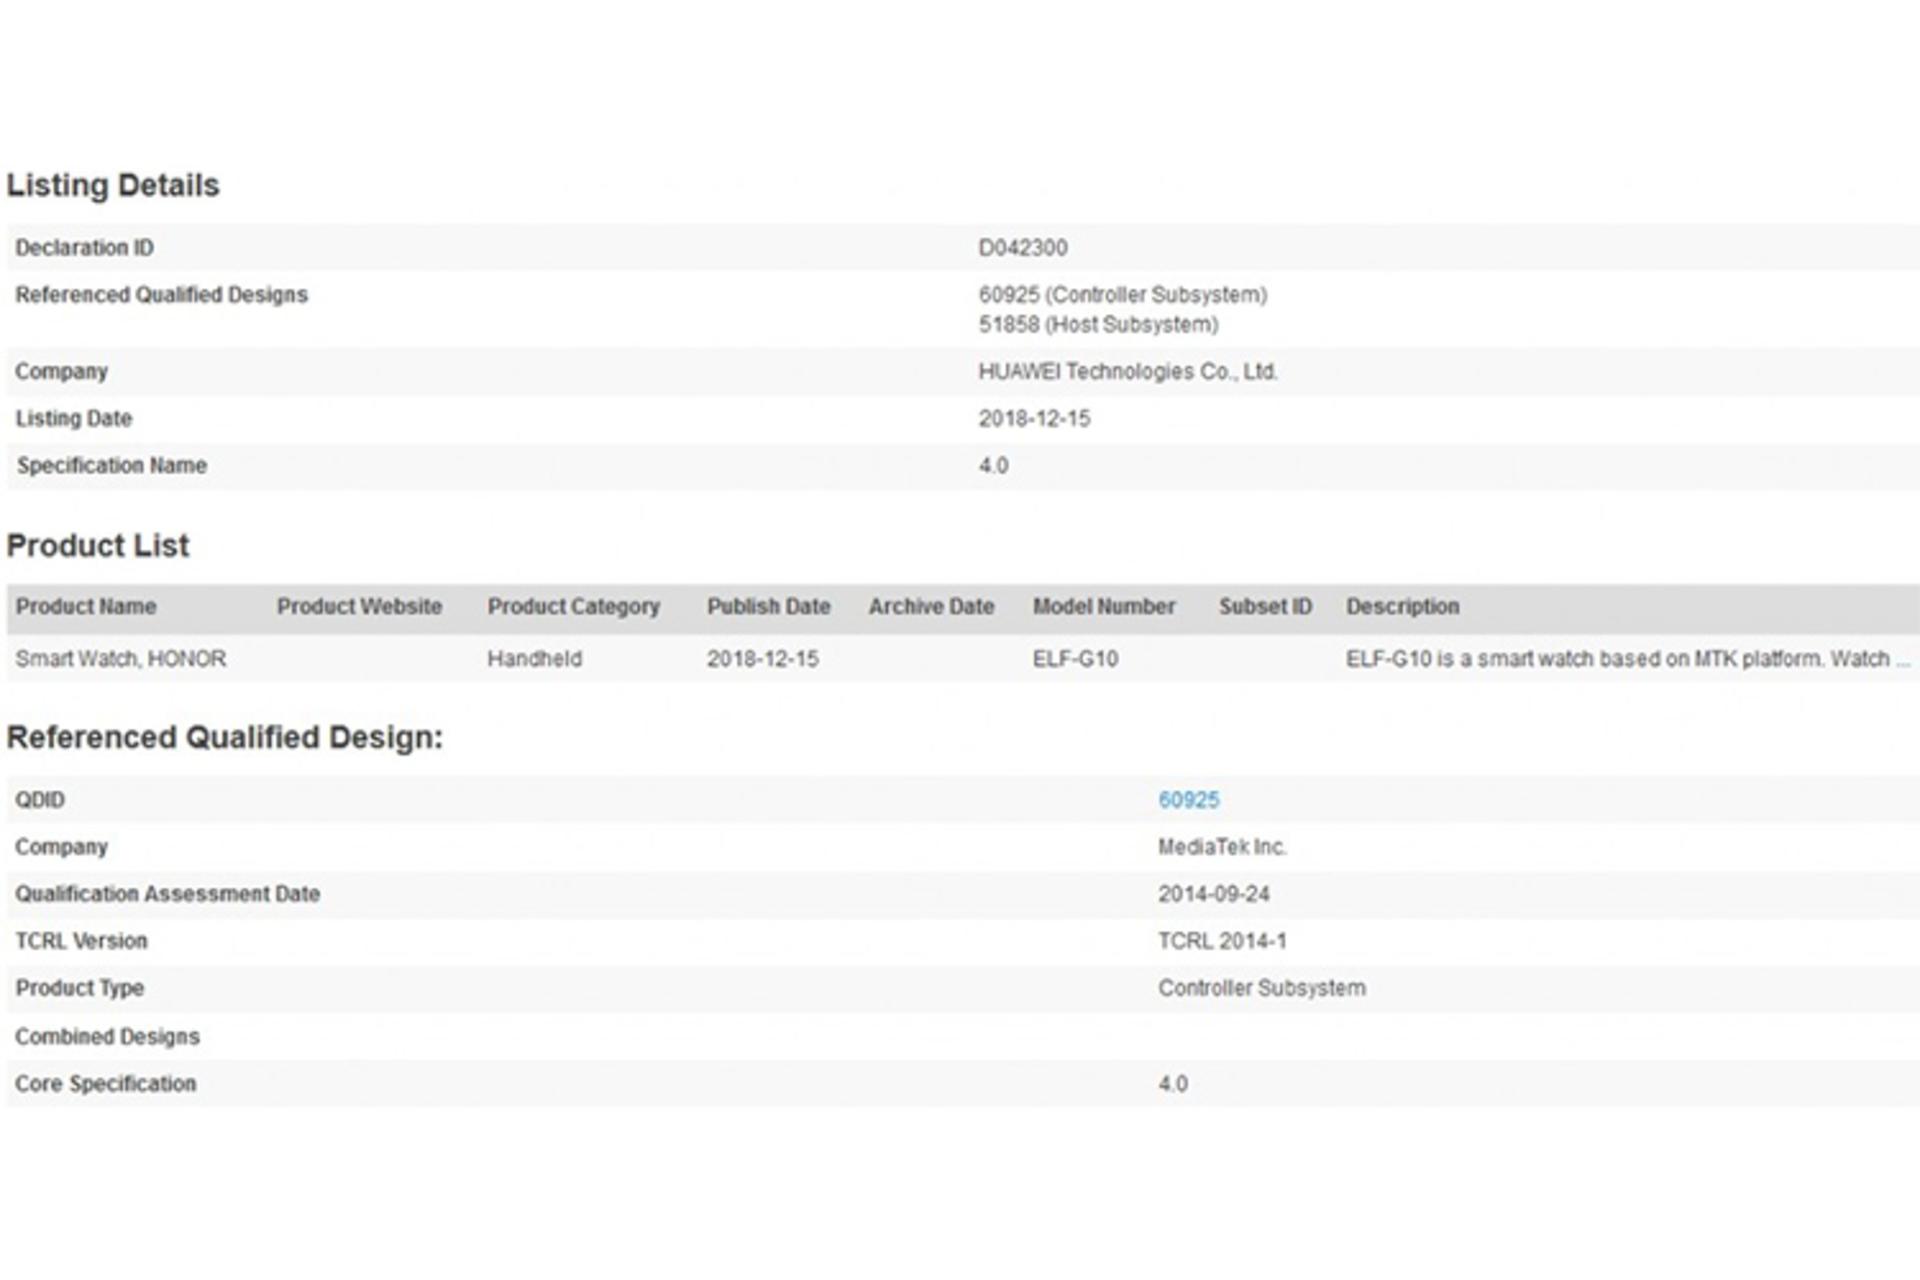Click the HUAWEI Technologies Co., Ltd. company value
The width and height of the screenshot is (1920, 1280).
pos(1128,372)
